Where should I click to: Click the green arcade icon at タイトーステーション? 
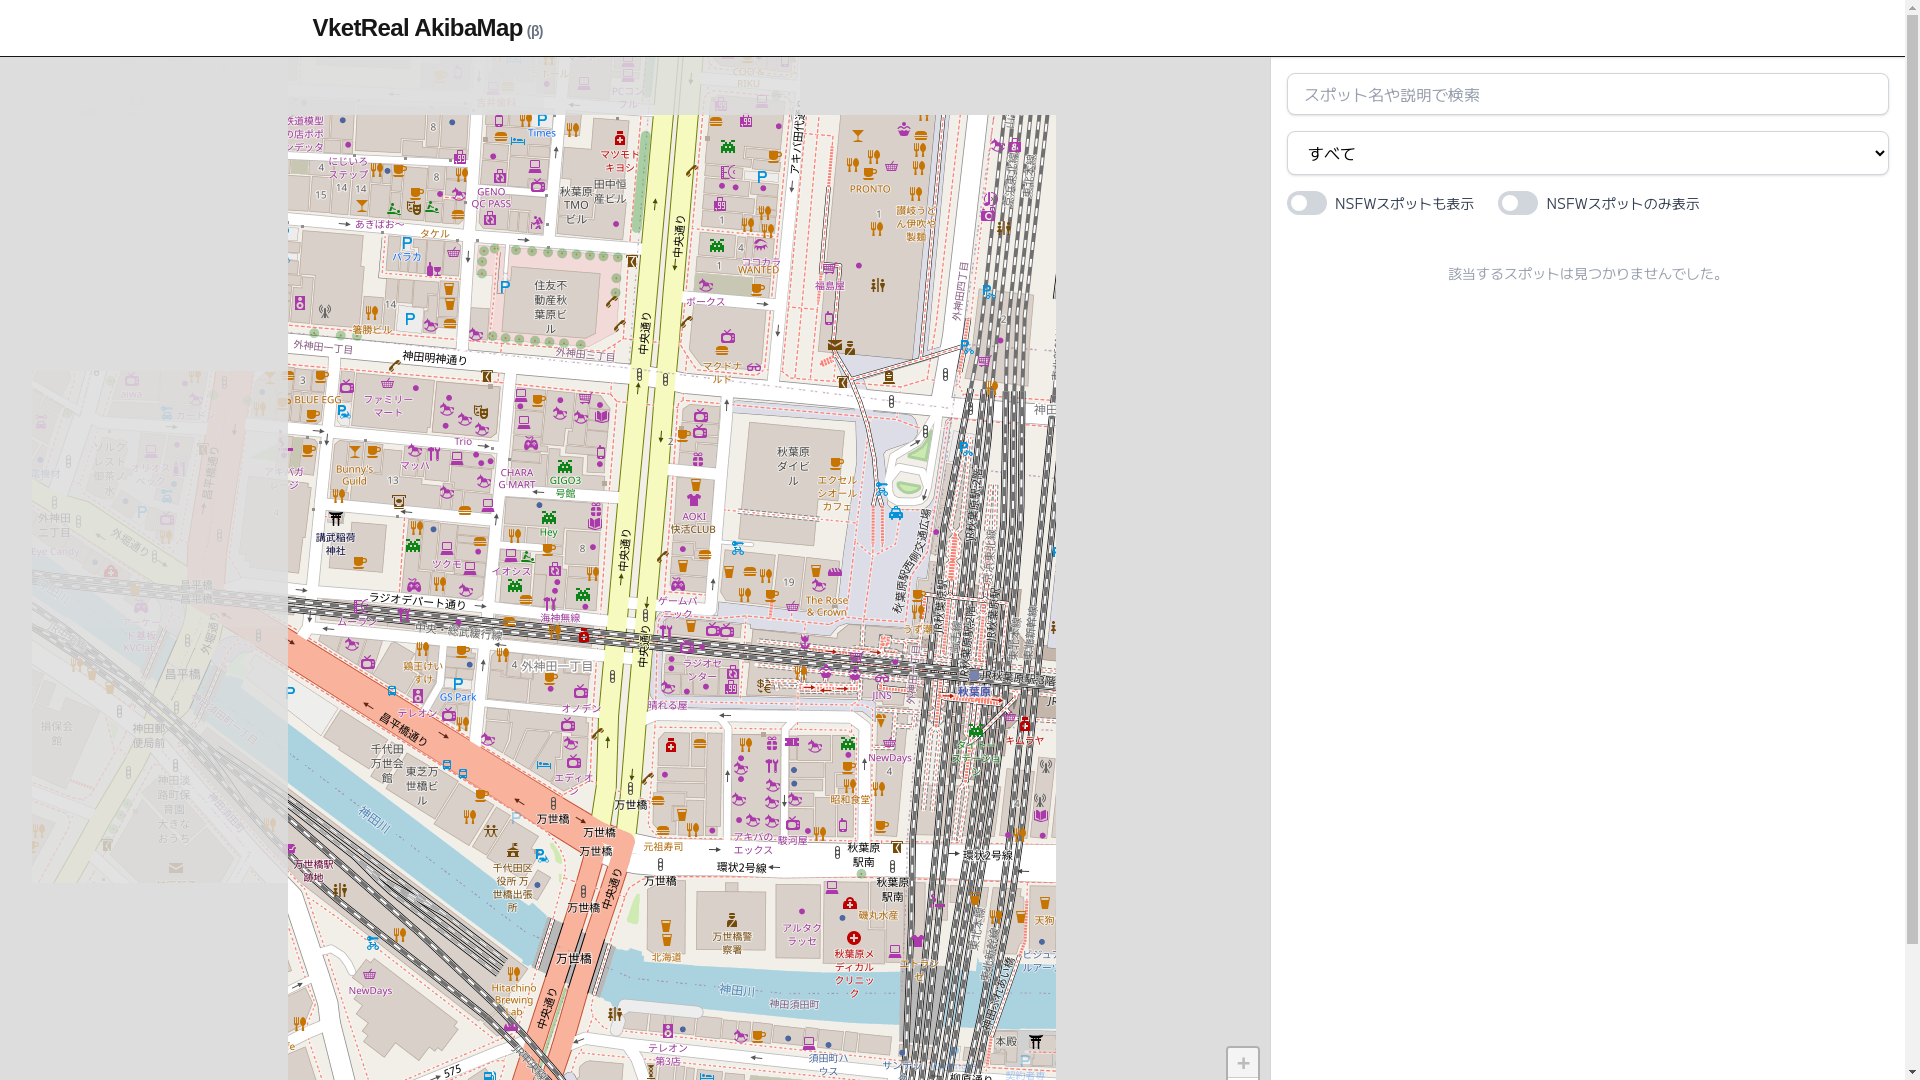[976, 731]
